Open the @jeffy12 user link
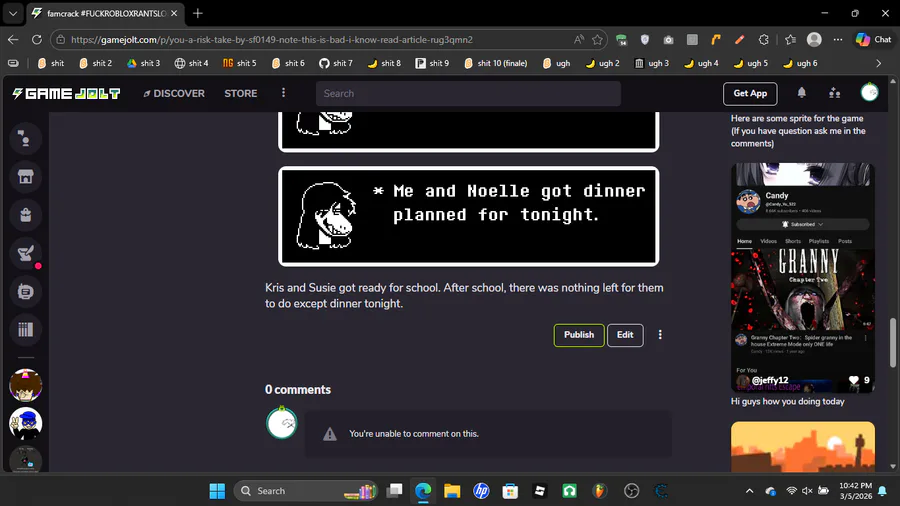Screen dimensions: 900x506 coord(770,380)
